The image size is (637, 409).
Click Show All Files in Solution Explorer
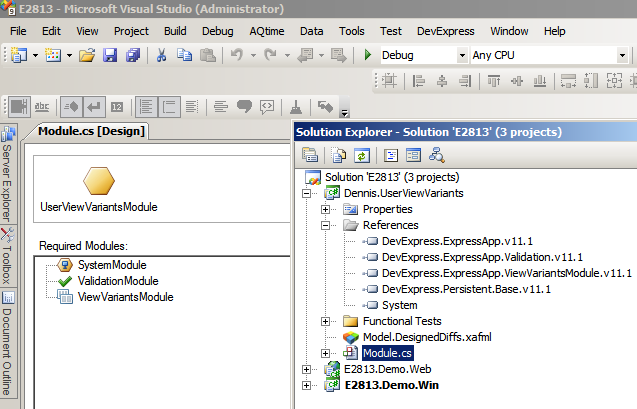point(338,155)
